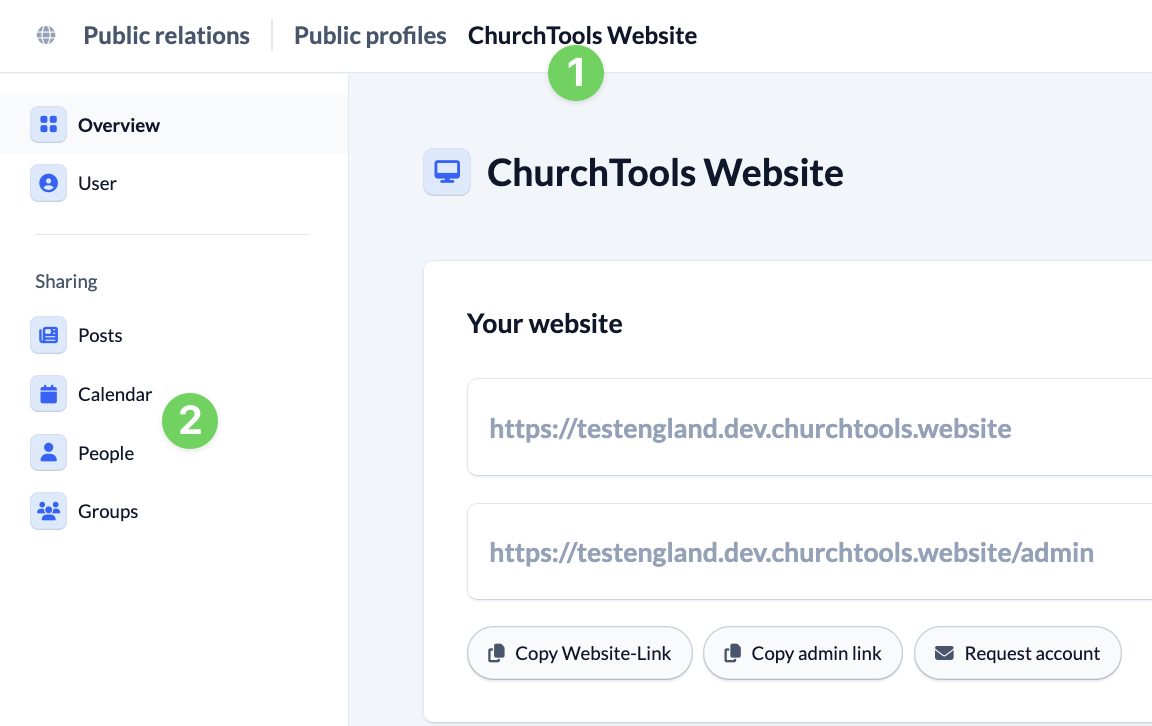Open the Posts text label under Sharing
The image size is (1152, 726).
pos(100,336)
